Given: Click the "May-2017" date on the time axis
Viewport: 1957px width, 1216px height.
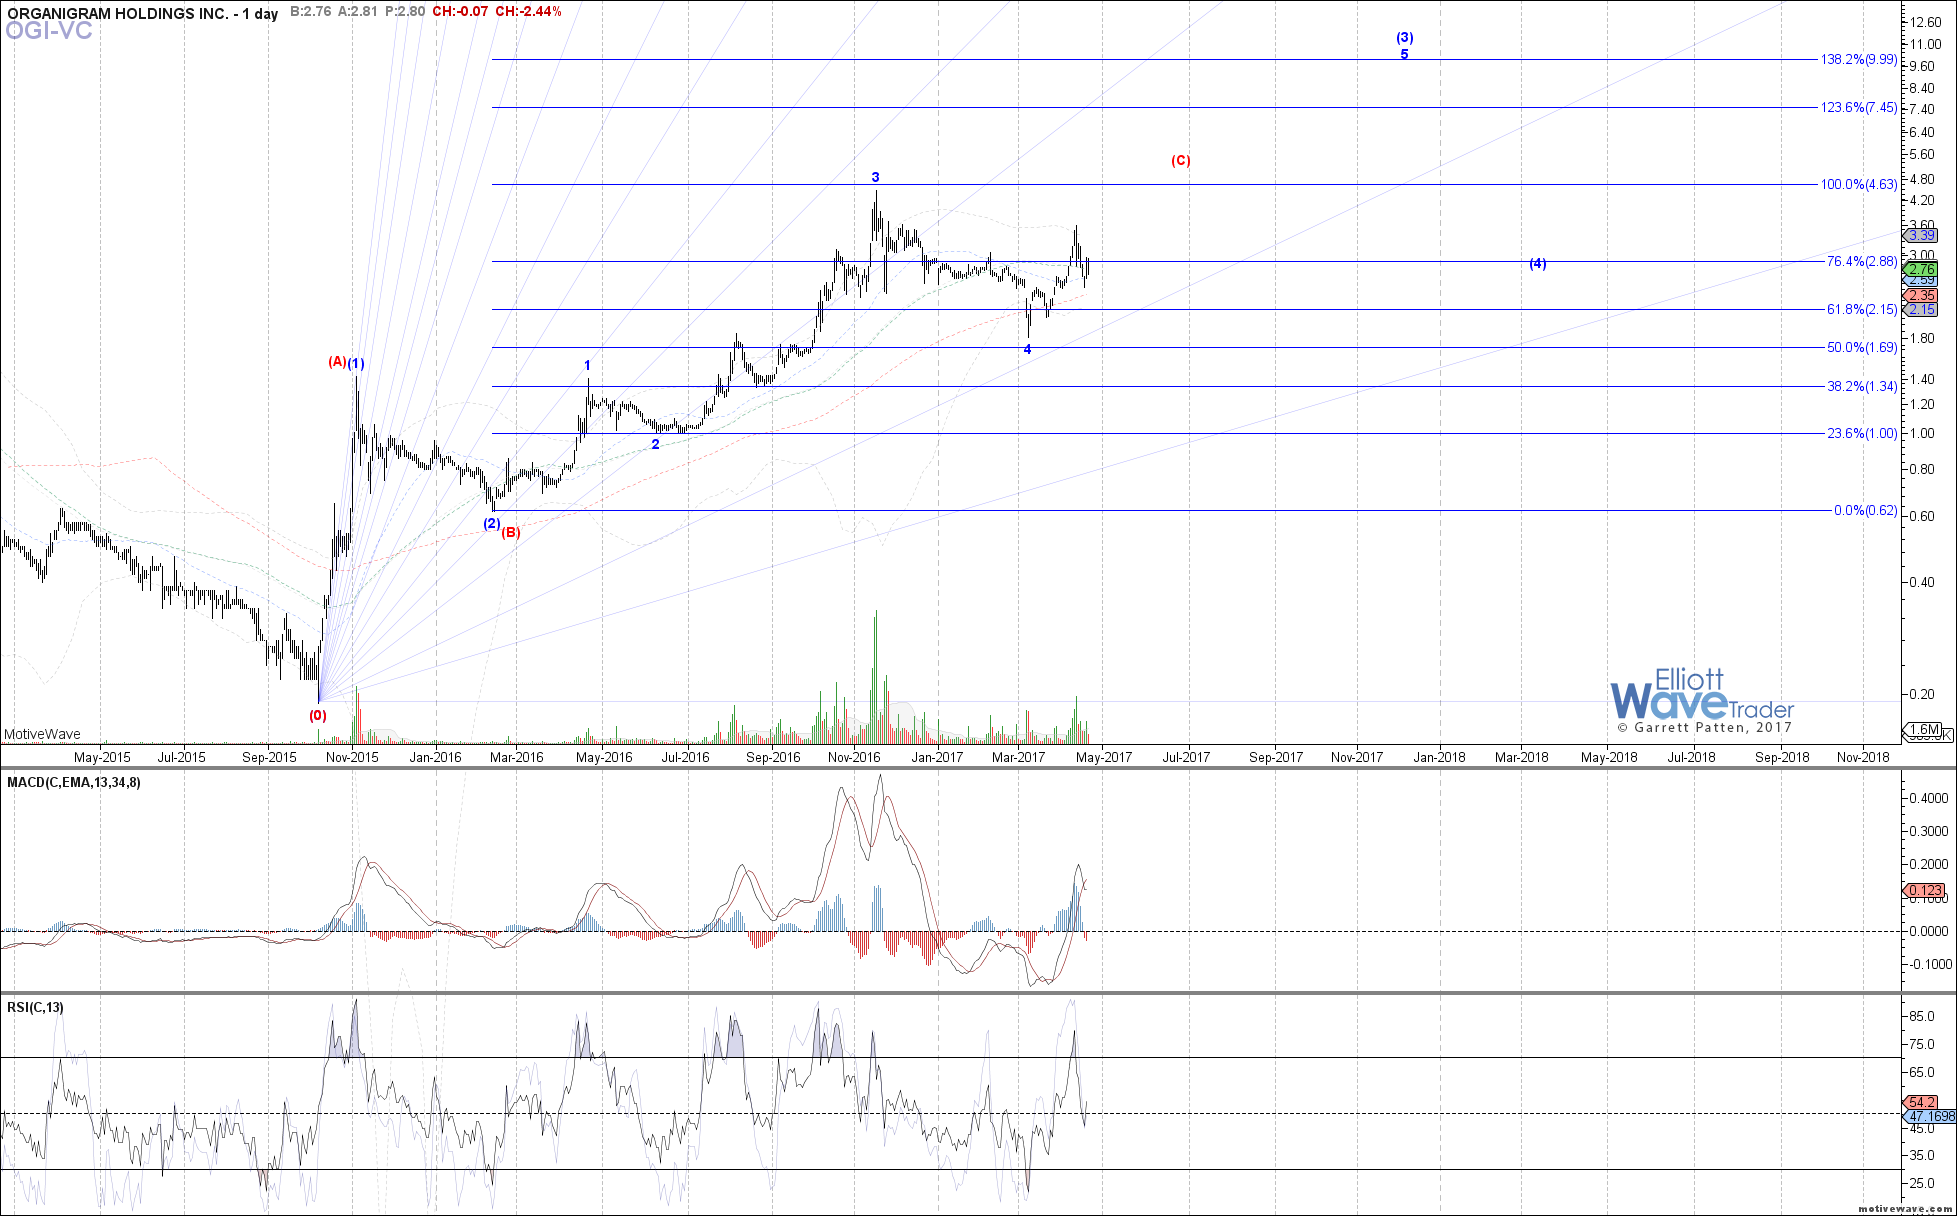Looking at the screenshot, I should click(1103, 757).
